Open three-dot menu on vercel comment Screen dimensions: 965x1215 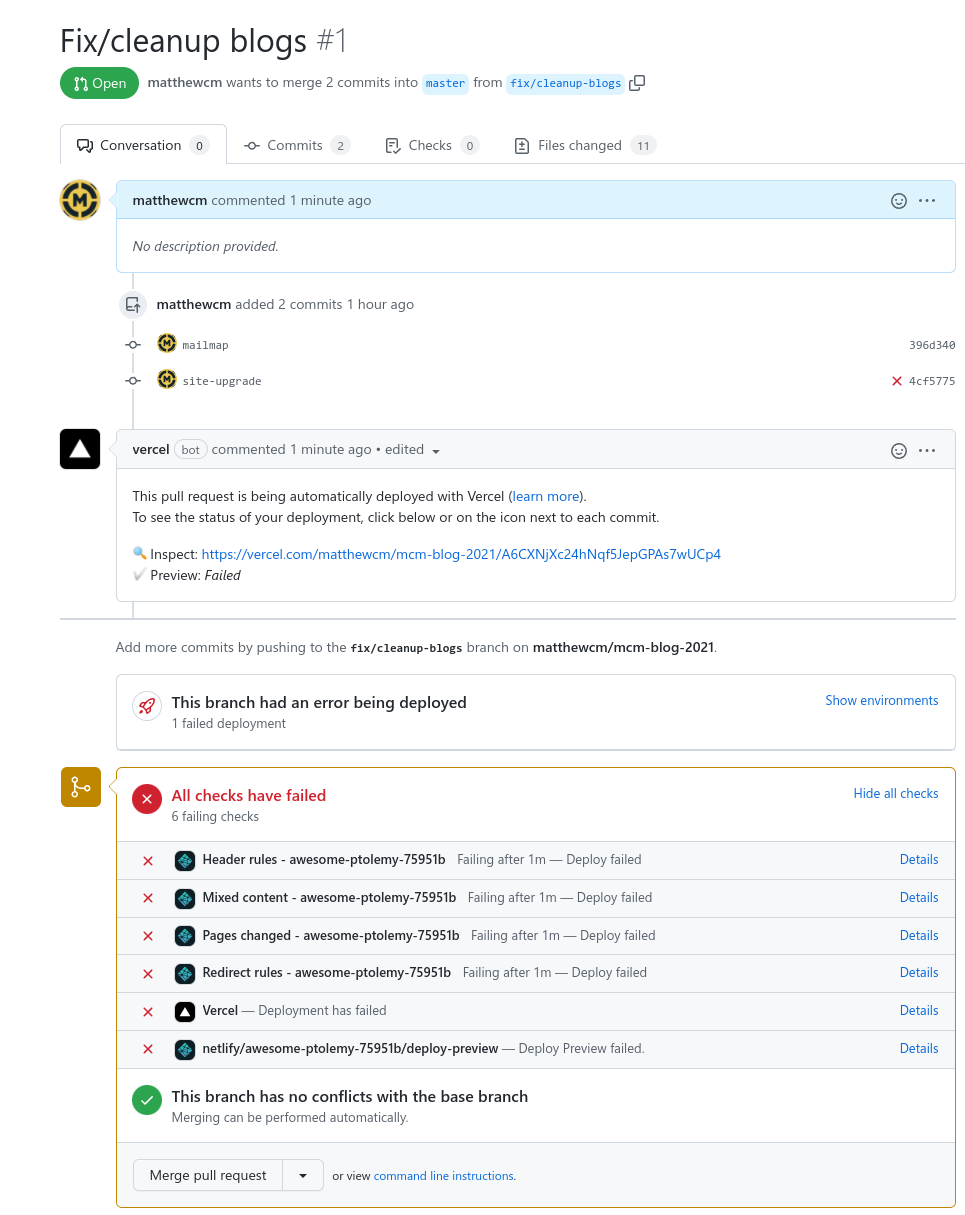point(927,451)
